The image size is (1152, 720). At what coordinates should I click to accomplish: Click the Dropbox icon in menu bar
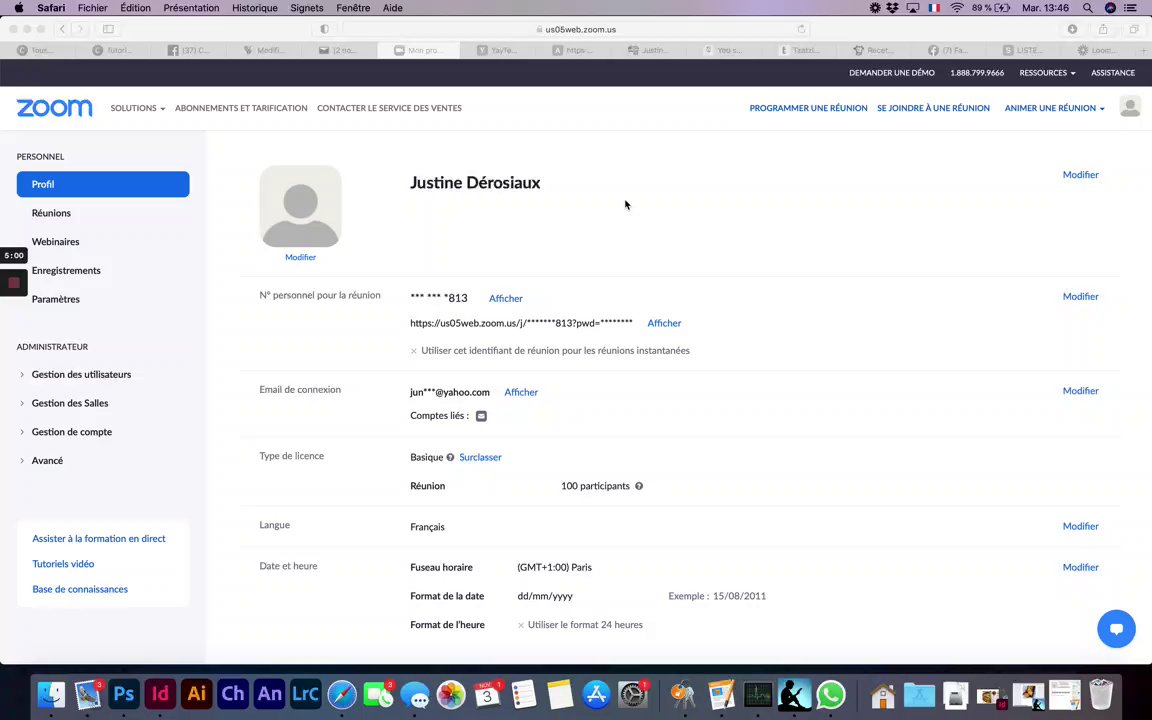(x=893, y=8)
